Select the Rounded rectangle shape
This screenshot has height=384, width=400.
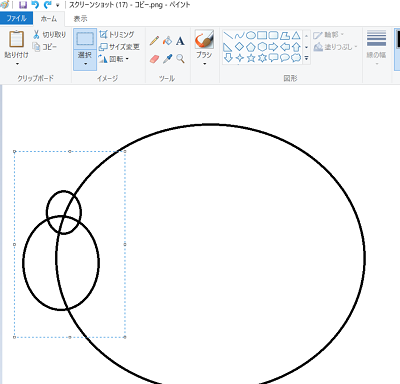(x=273, y=35)
